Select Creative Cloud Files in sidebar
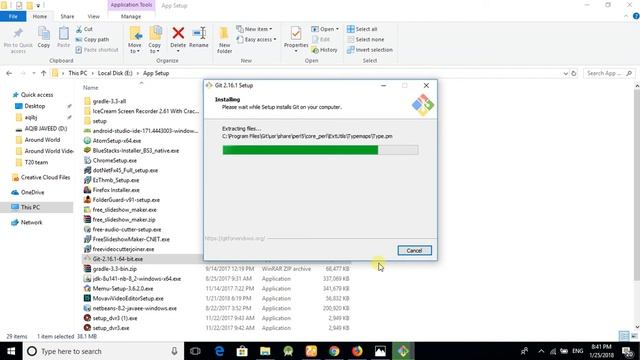 45,178
